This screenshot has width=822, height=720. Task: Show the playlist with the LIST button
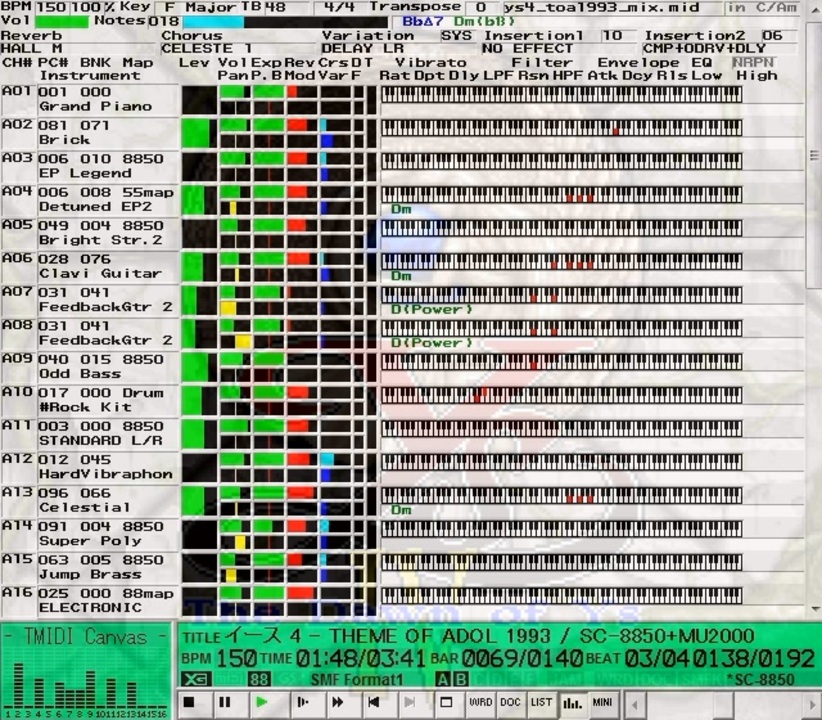[x=541, y=702]
